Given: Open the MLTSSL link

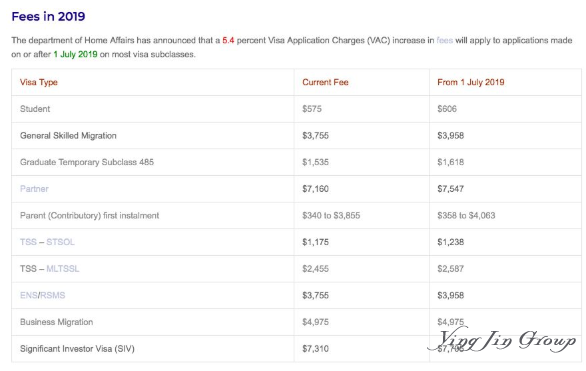Looking at the screenshot, I should click(x=62, y=269).
